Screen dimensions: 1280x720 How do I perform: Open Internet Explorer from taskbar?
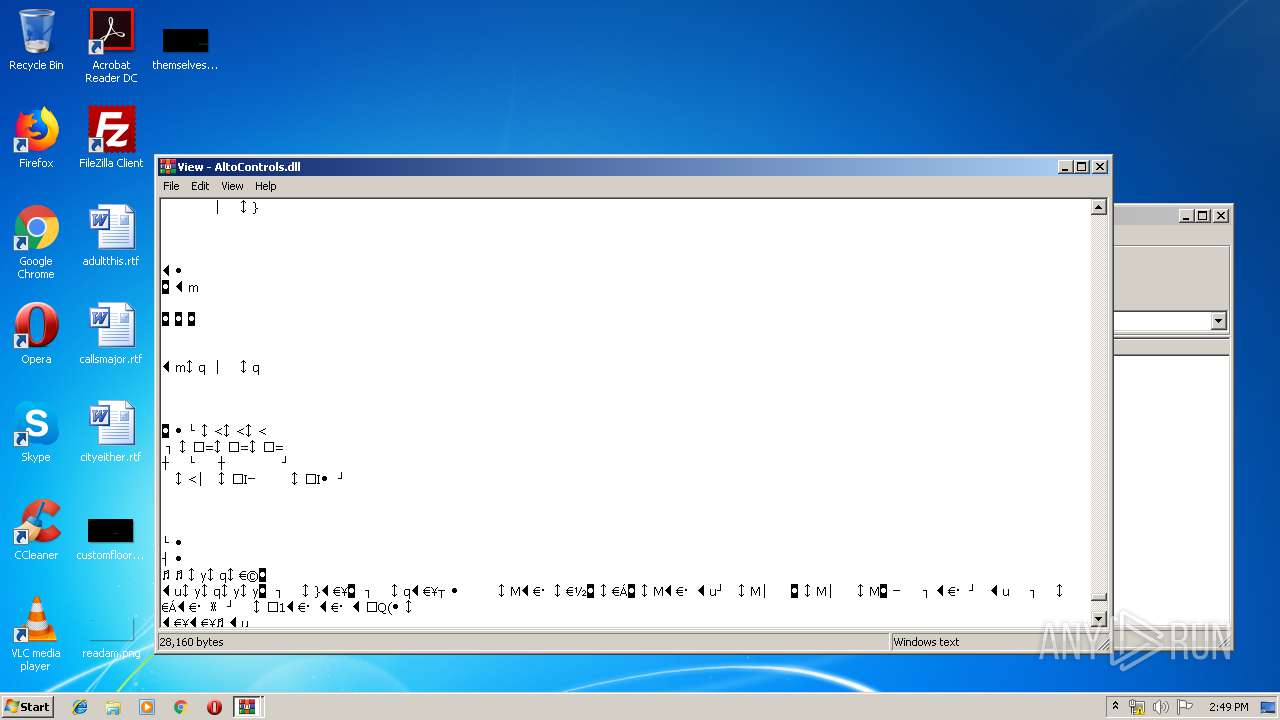click(x=80, y=707)
